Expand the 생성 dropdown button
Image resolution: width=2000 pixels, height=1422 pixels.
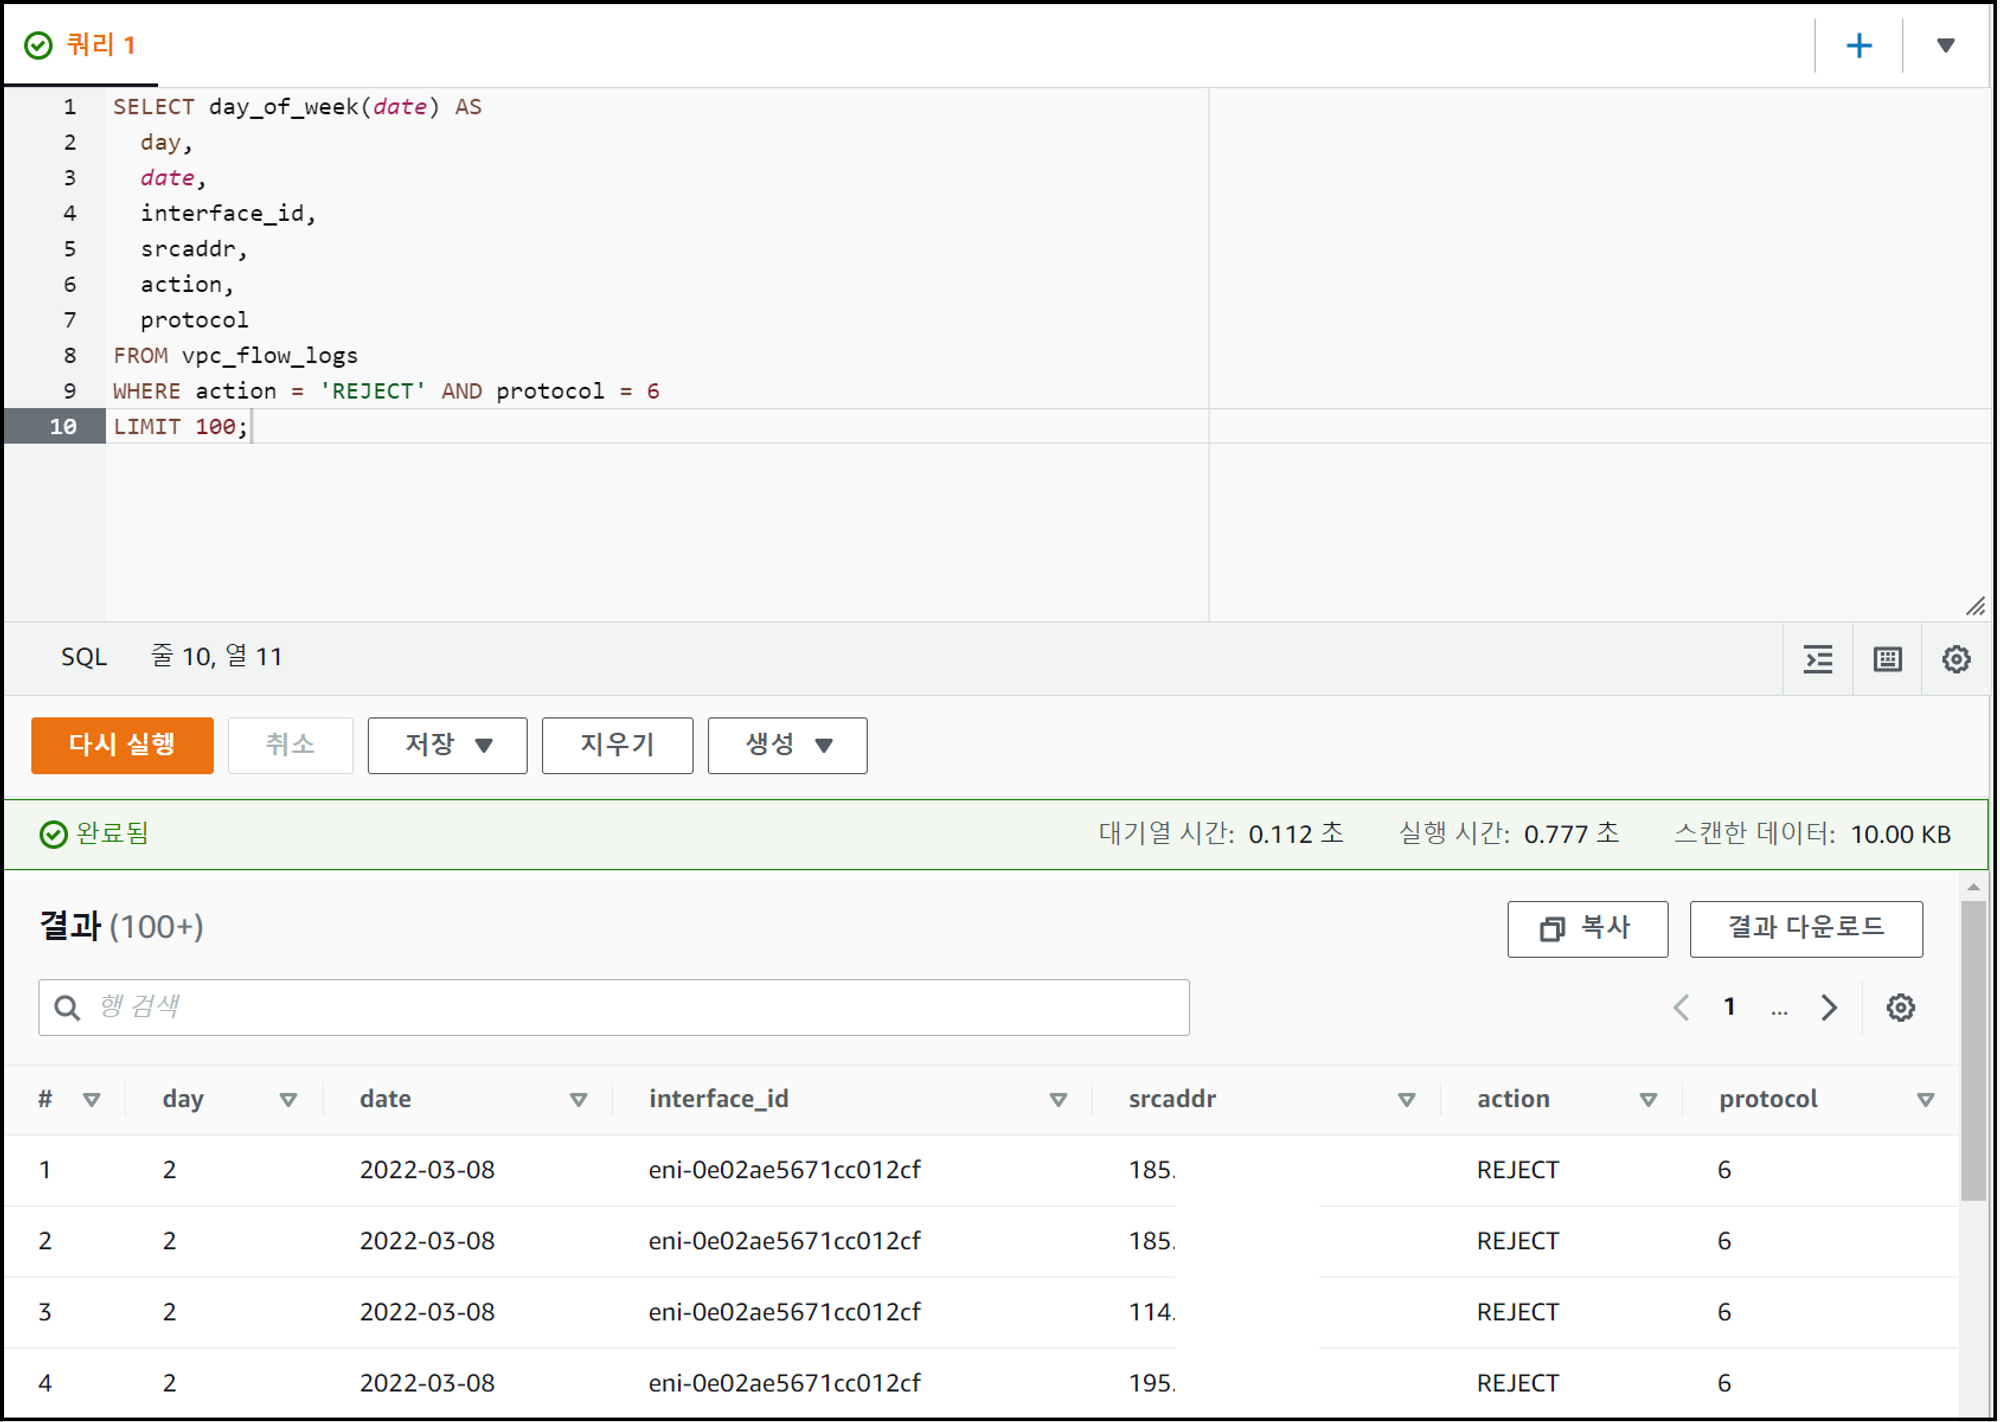[x=787, y=745]
